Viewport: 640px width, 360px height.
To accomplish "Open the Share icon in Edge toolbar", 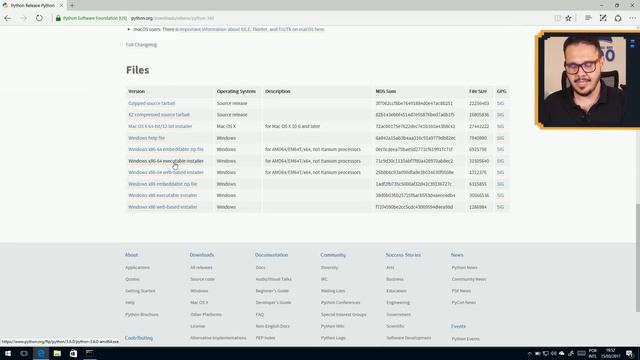I will [x=618, y=18].
